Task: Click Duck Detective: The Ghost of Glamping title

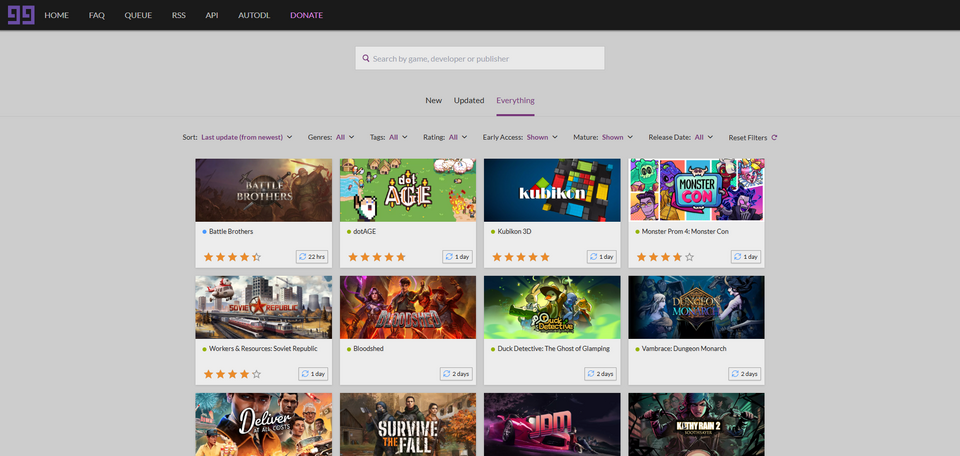Action: click(553, 349)
